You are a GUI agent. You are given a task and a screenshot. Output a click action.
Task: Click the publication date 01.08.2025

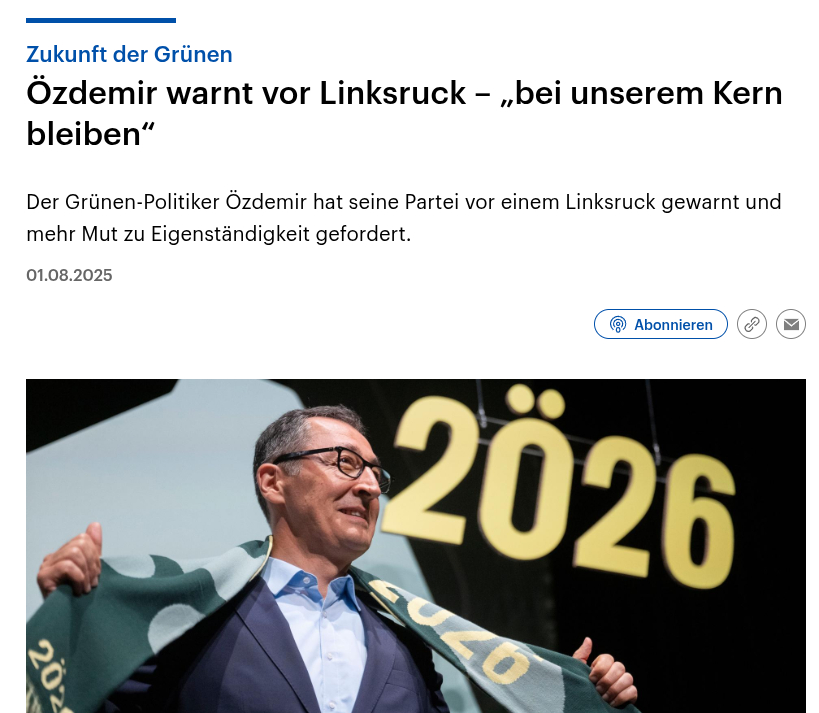[69, 275]
